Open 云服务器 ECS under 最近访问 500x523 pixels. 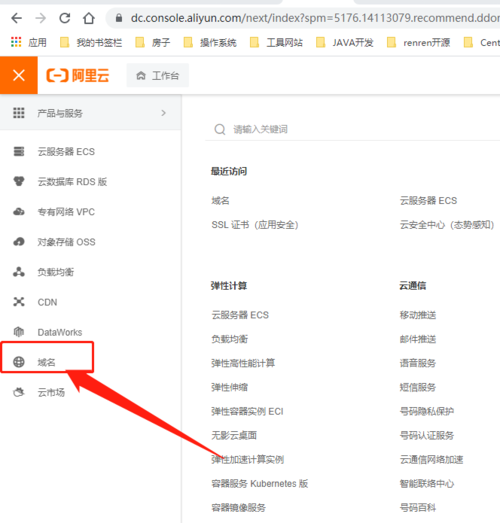coord(428,200)
